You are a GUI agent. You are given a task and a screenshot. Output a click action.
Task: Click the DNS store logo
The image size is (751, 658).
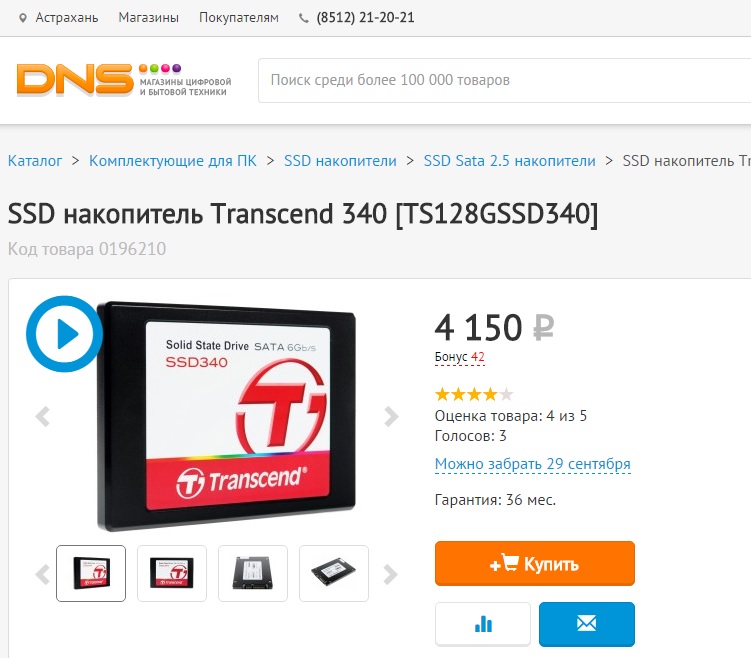(124, 80)
